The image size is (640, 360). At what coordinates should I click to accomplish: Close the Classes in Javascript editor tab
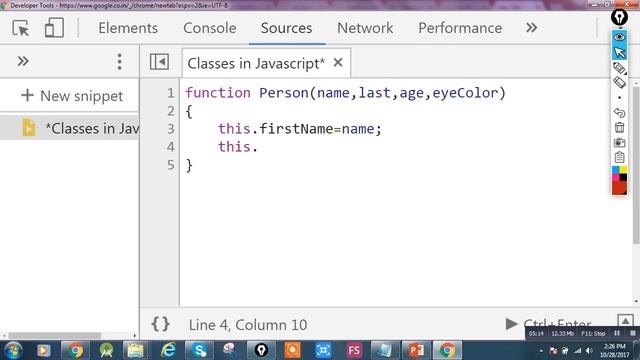[x=338, y=62]
